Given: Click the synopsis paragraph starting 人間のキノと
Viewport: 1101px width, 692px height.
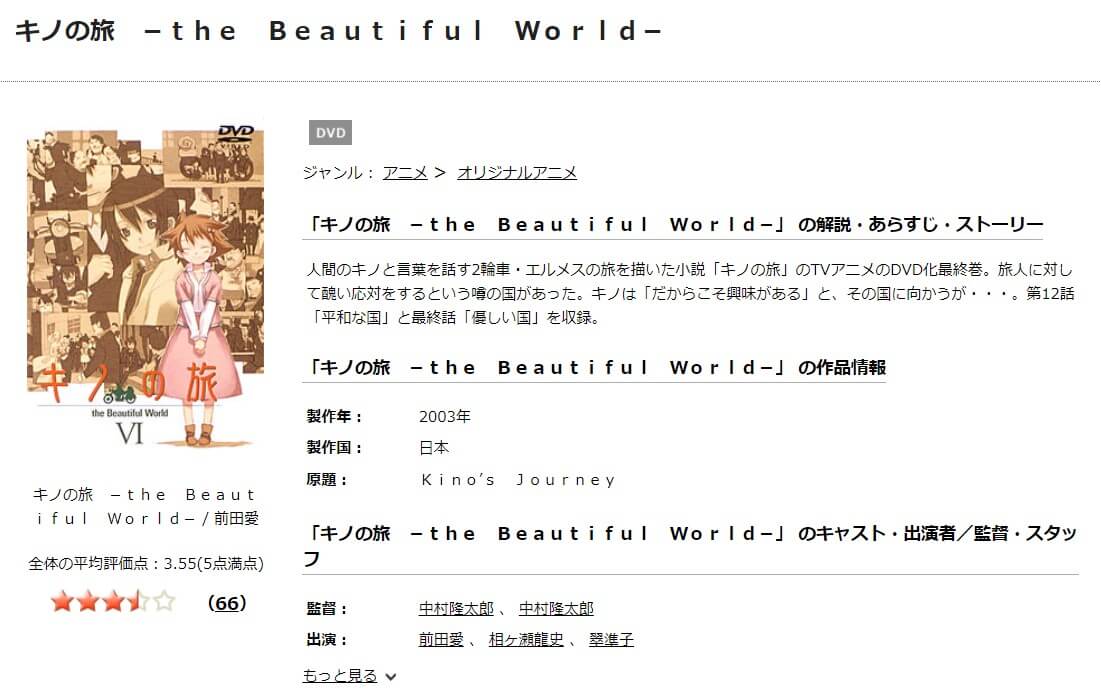Looking at the screenshot, I should pyautogui.click(x=690, y=293).
